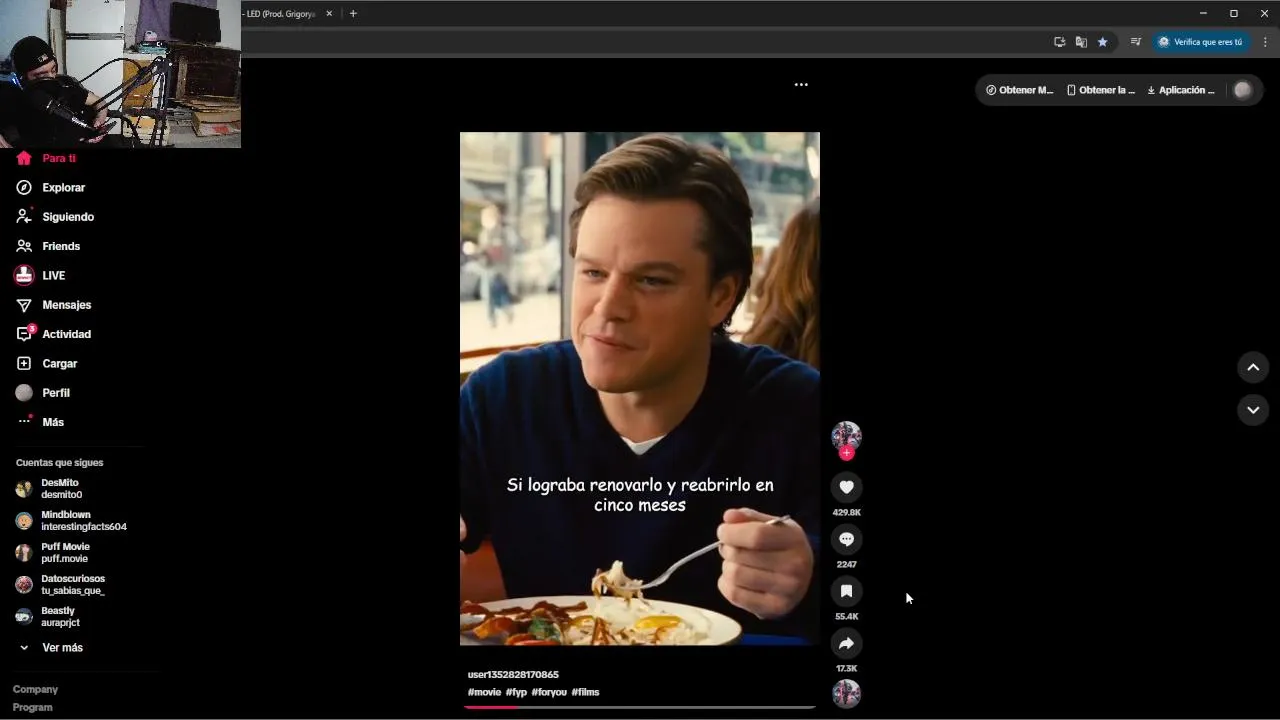Click the translate page icon
This screenshot has width=1280, height=720.
pyautogui.click(x=1081, y=42)
